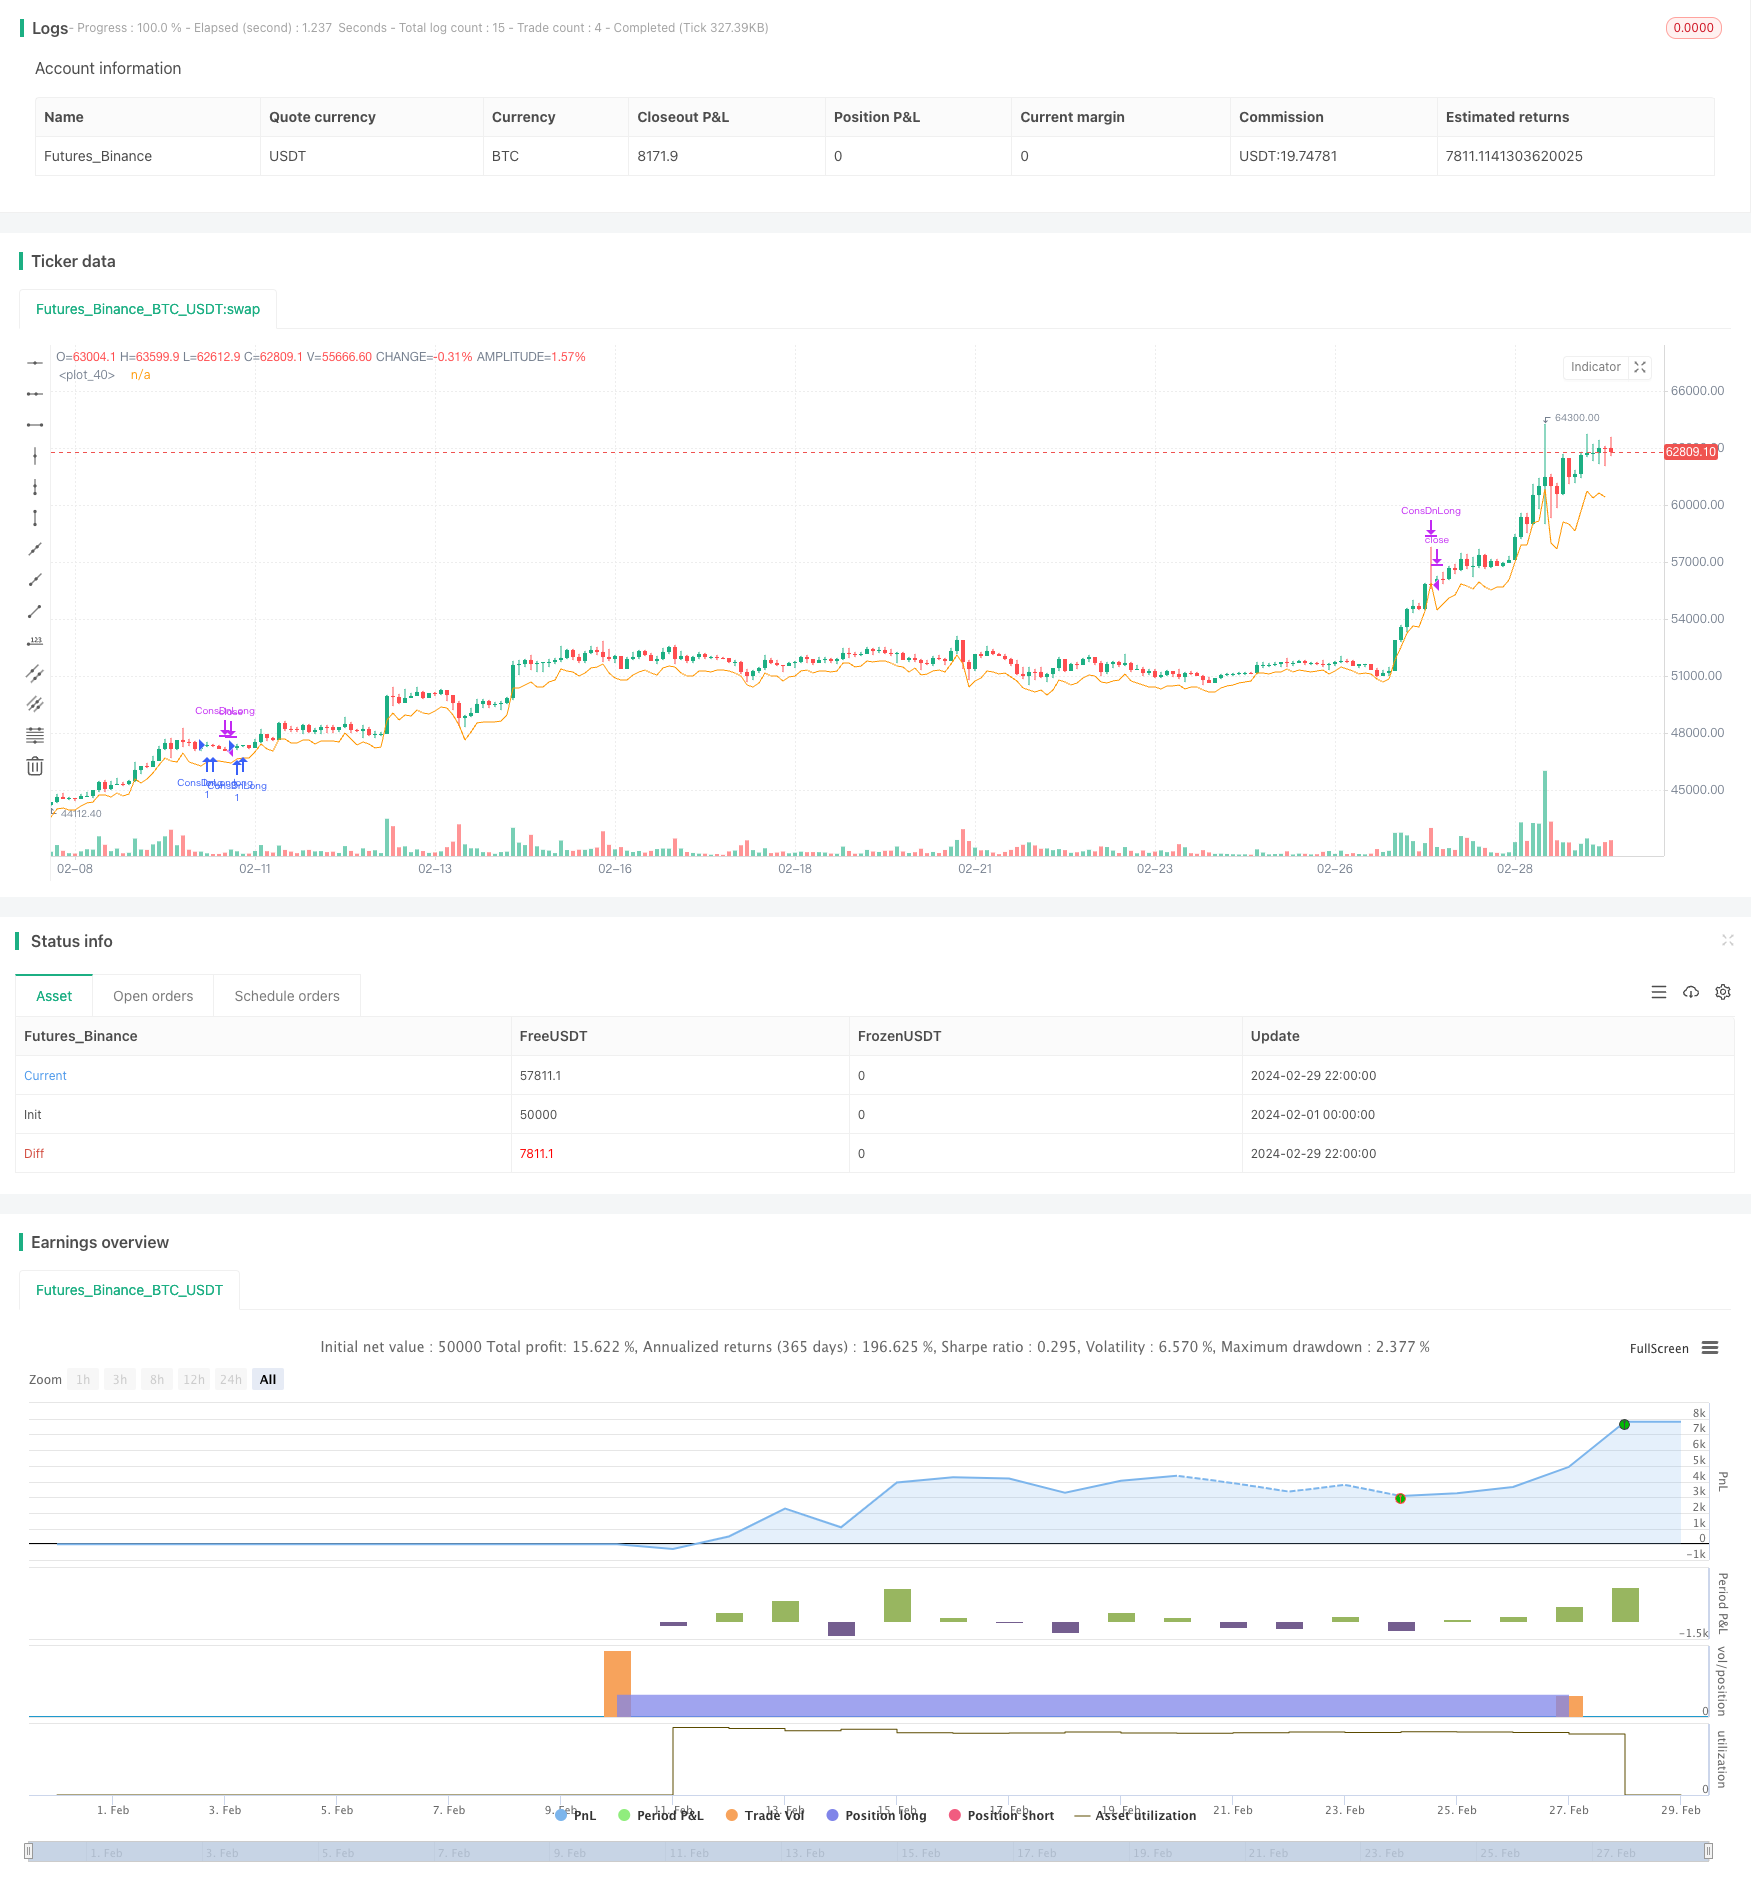The width and height of the screenshot is (1751, 1891).
Task: Click the cloud download icon in Status info
Action: pos(1691,992)
